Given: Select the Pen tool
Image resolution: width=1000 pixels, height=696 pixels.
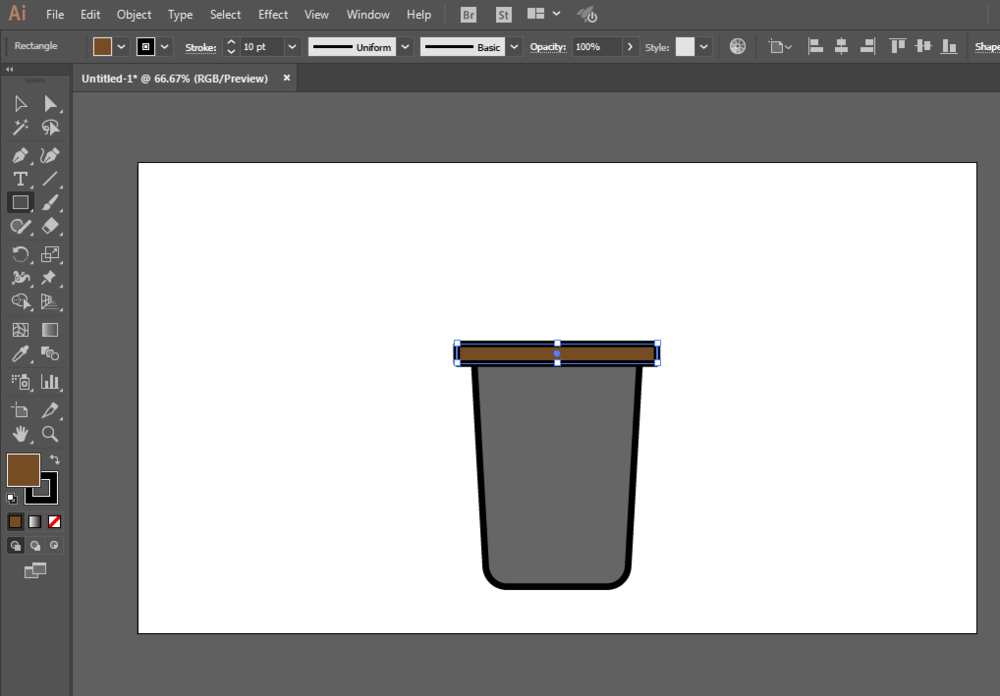Looking at the screenshot, I should pyautogui.click(x=20, y=155).
